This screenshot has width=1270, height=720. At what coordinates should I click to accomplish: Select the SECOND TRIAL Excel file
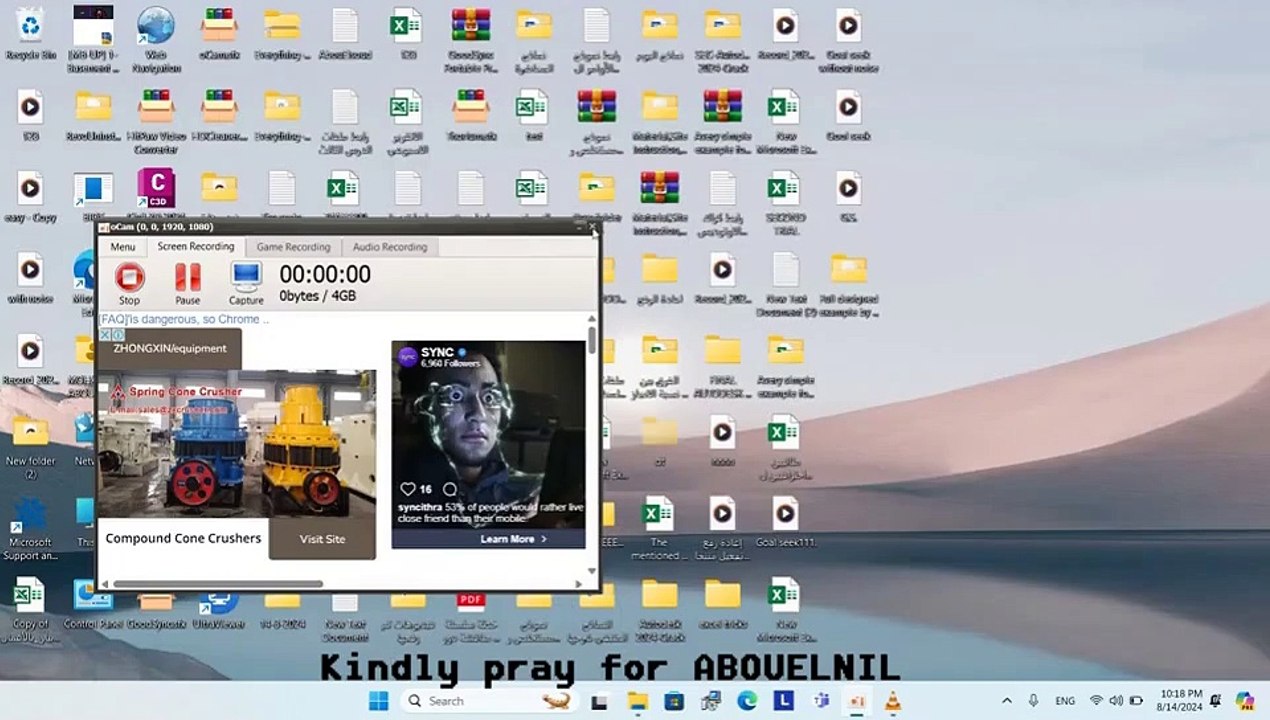784,202
